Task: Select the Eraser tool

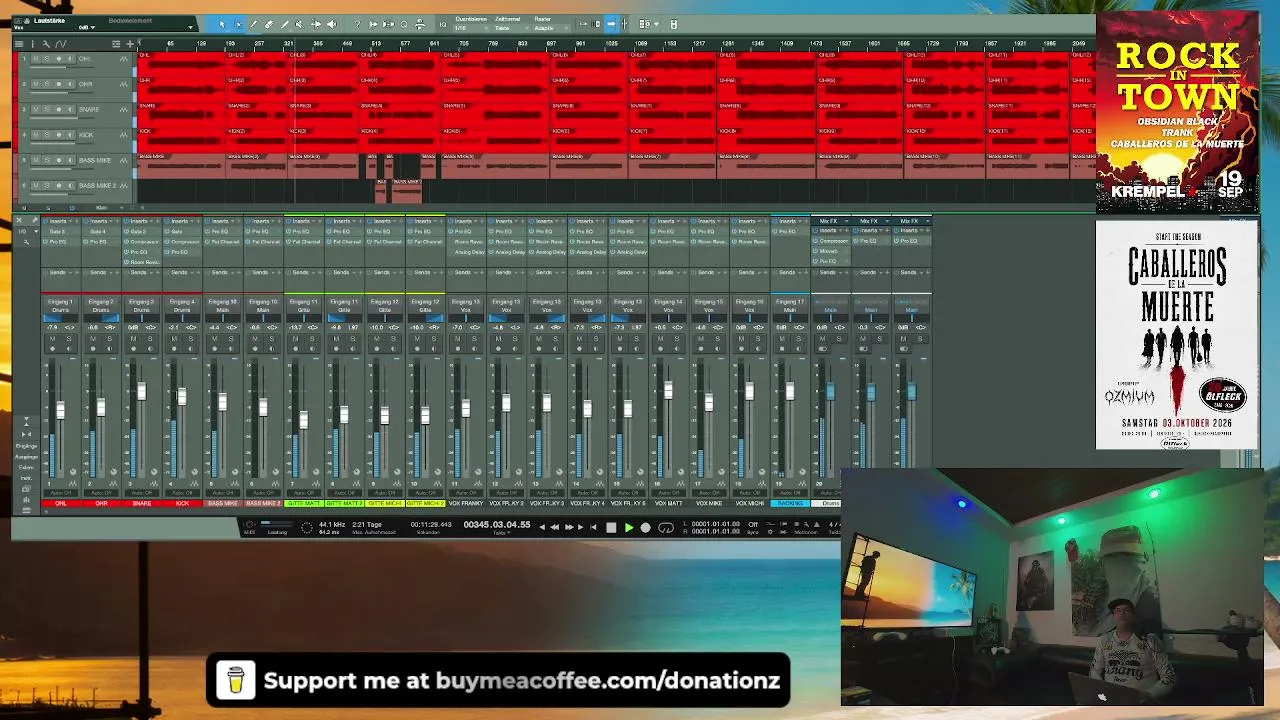Action: coord(269,25)
